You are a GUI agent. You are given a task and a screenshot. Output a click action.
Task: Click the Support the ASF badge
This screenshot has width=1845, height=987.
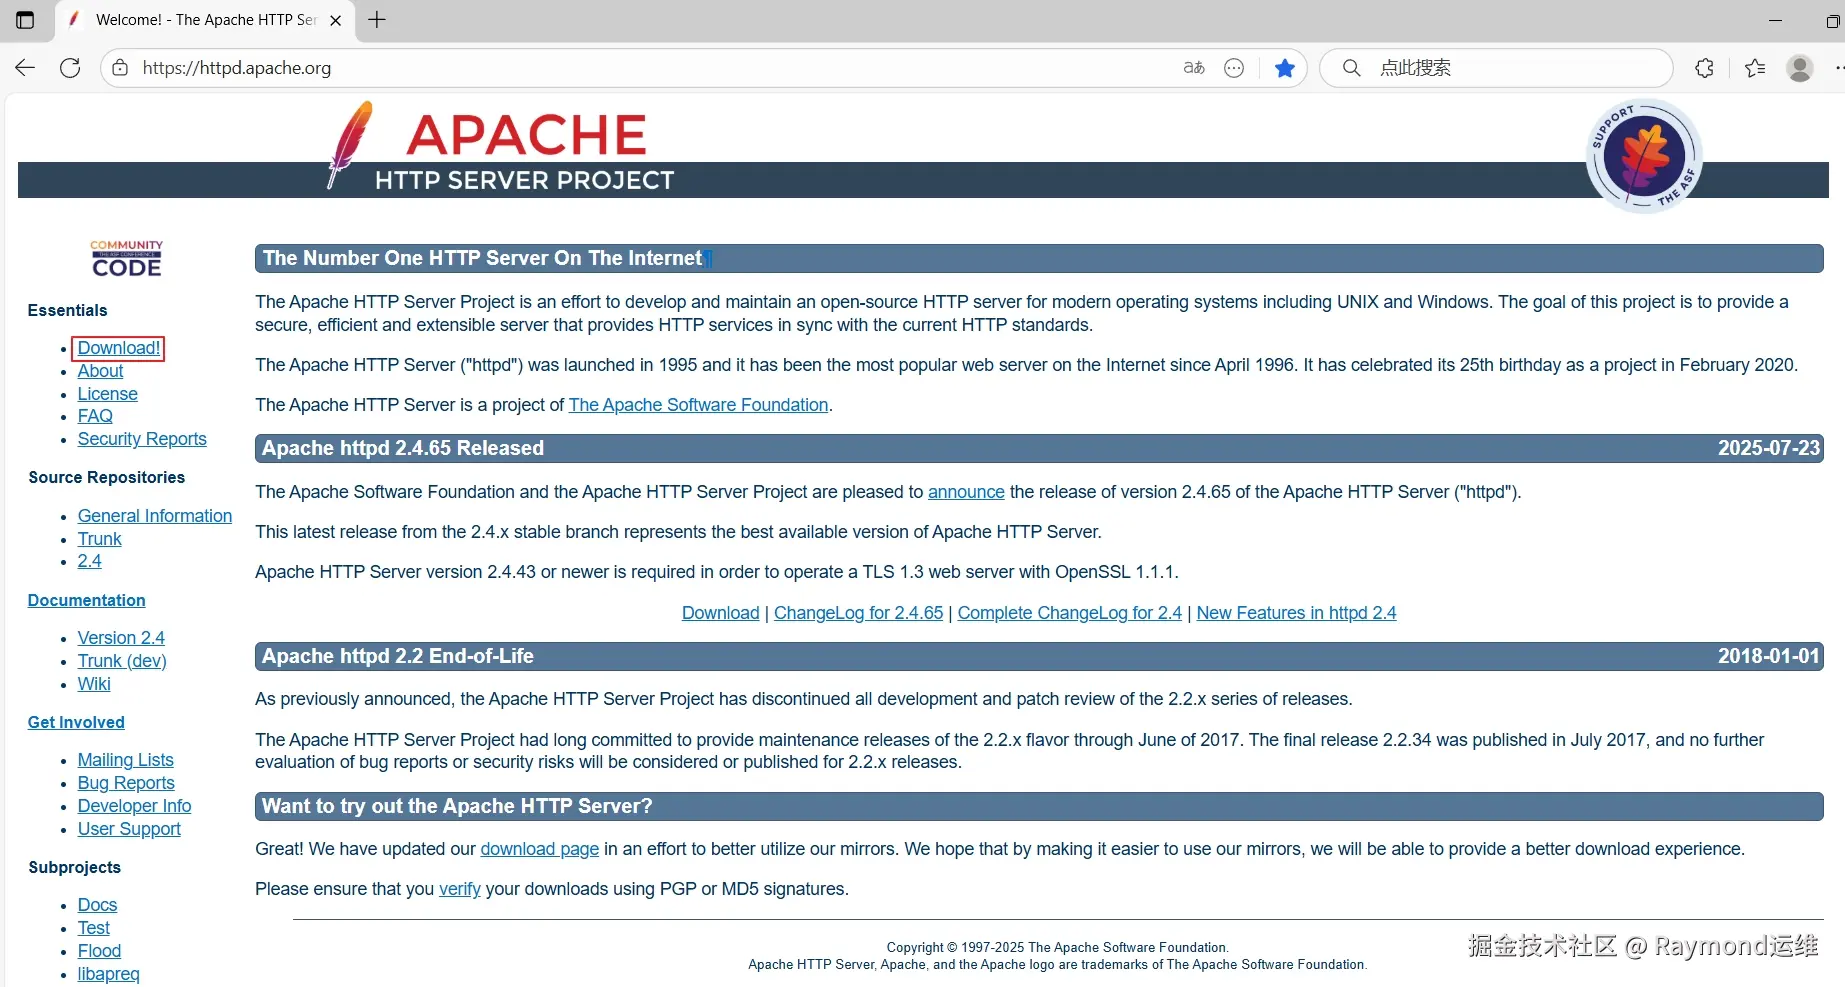(x=1643, y=156)
